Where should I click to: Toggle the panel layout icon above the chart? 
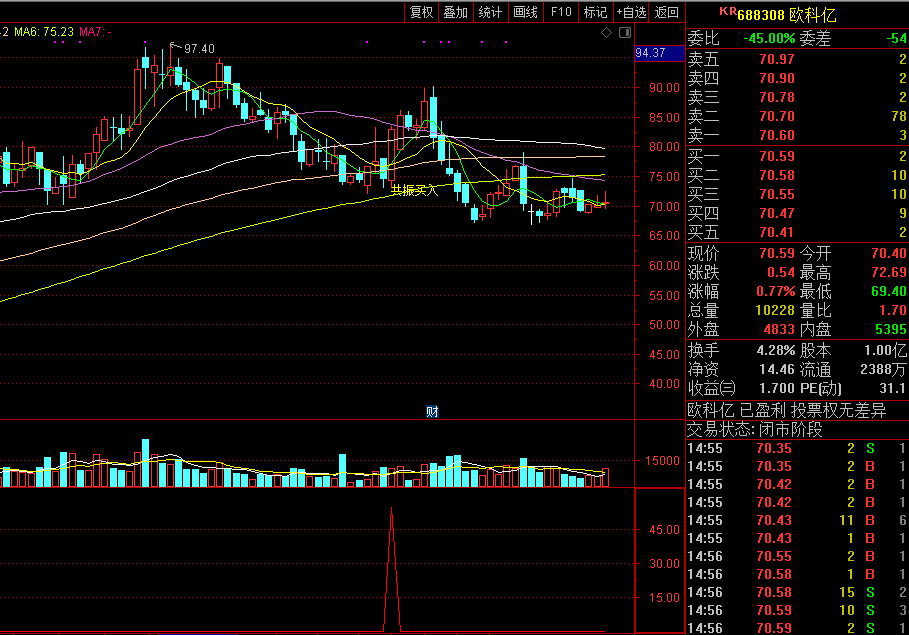pyautogui.click(x=625, y=32)
